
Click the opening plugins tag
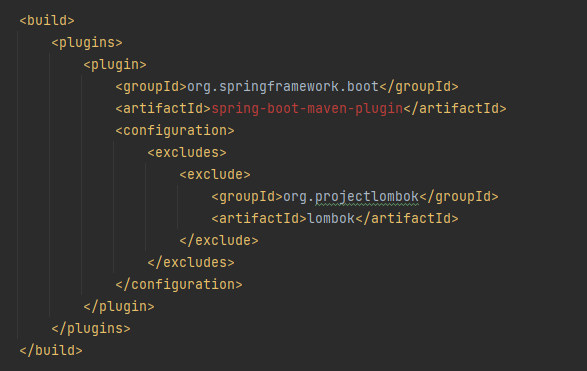click(87, 43)
